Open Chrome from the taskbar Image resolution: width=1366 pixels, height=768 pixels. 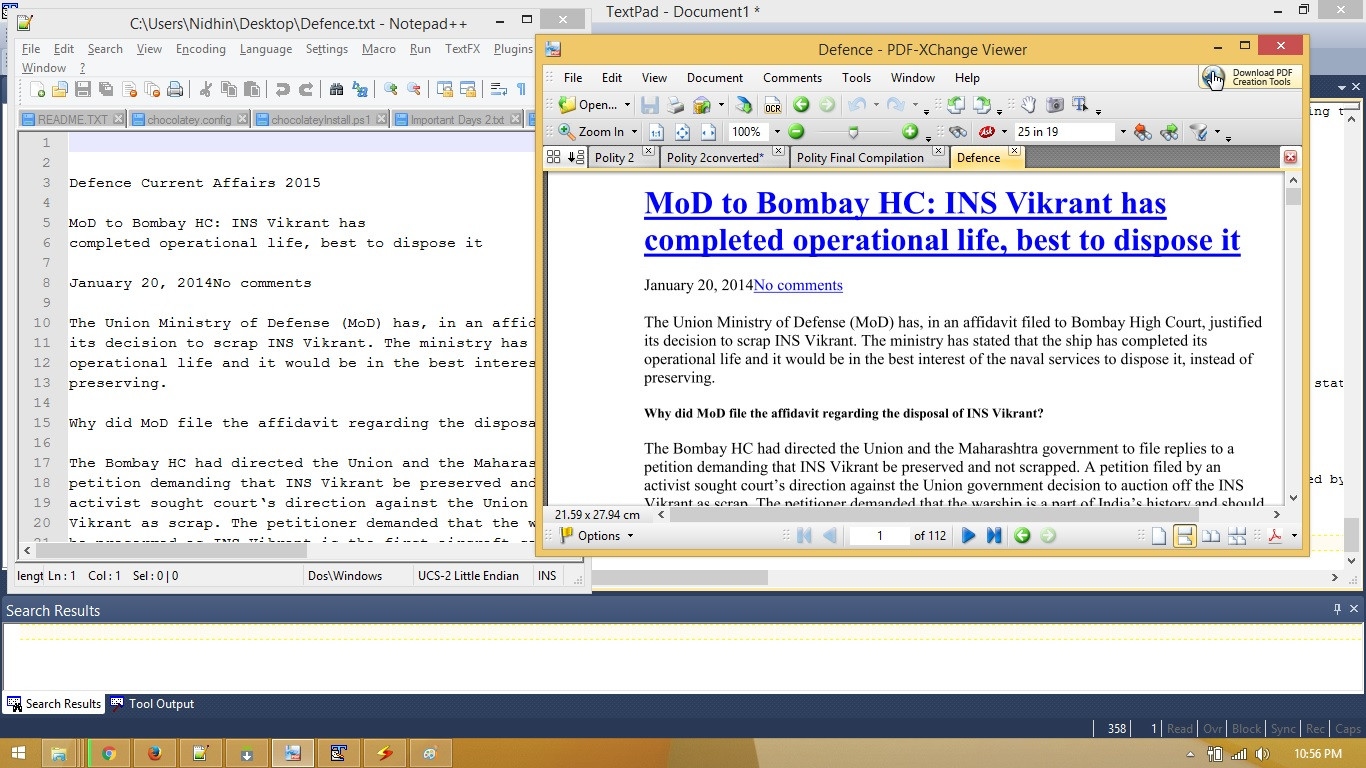click(x=108, y=753)
